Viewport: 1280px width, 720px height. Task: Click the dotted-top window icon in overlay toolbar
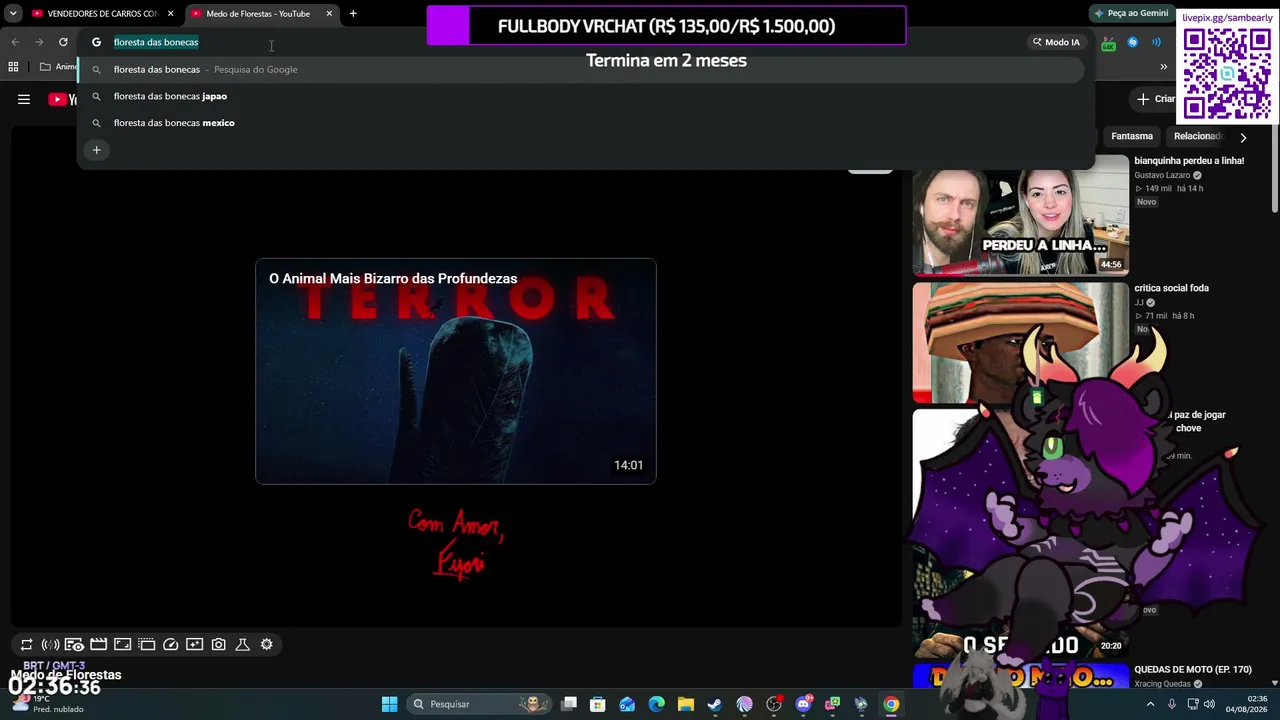click(146, 645)
